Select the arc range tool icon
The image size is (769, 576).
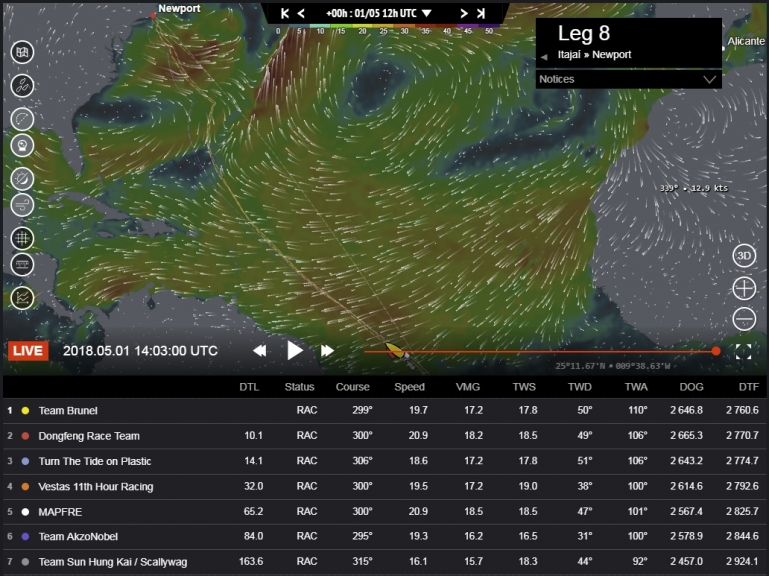22,119
